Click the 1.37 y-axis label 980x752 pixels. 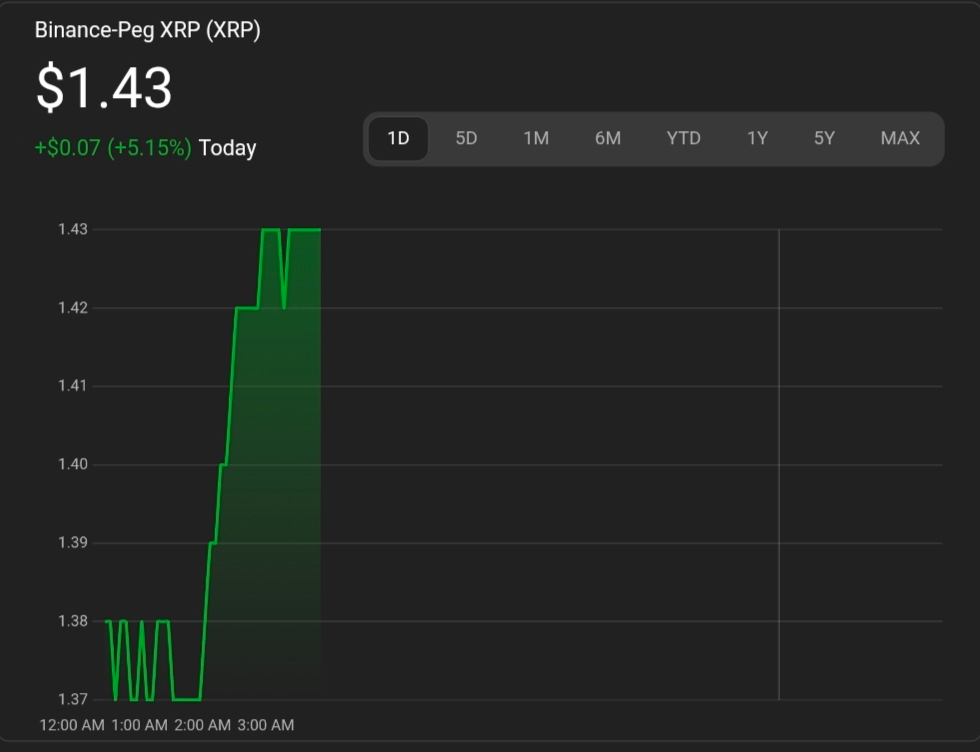point(72,699)
